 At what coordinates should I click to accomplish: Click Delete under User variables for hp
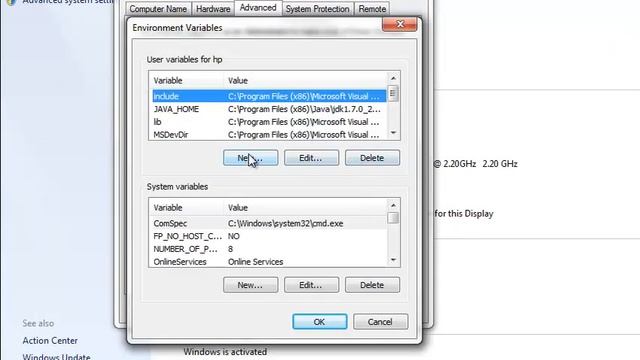[372, 158]
